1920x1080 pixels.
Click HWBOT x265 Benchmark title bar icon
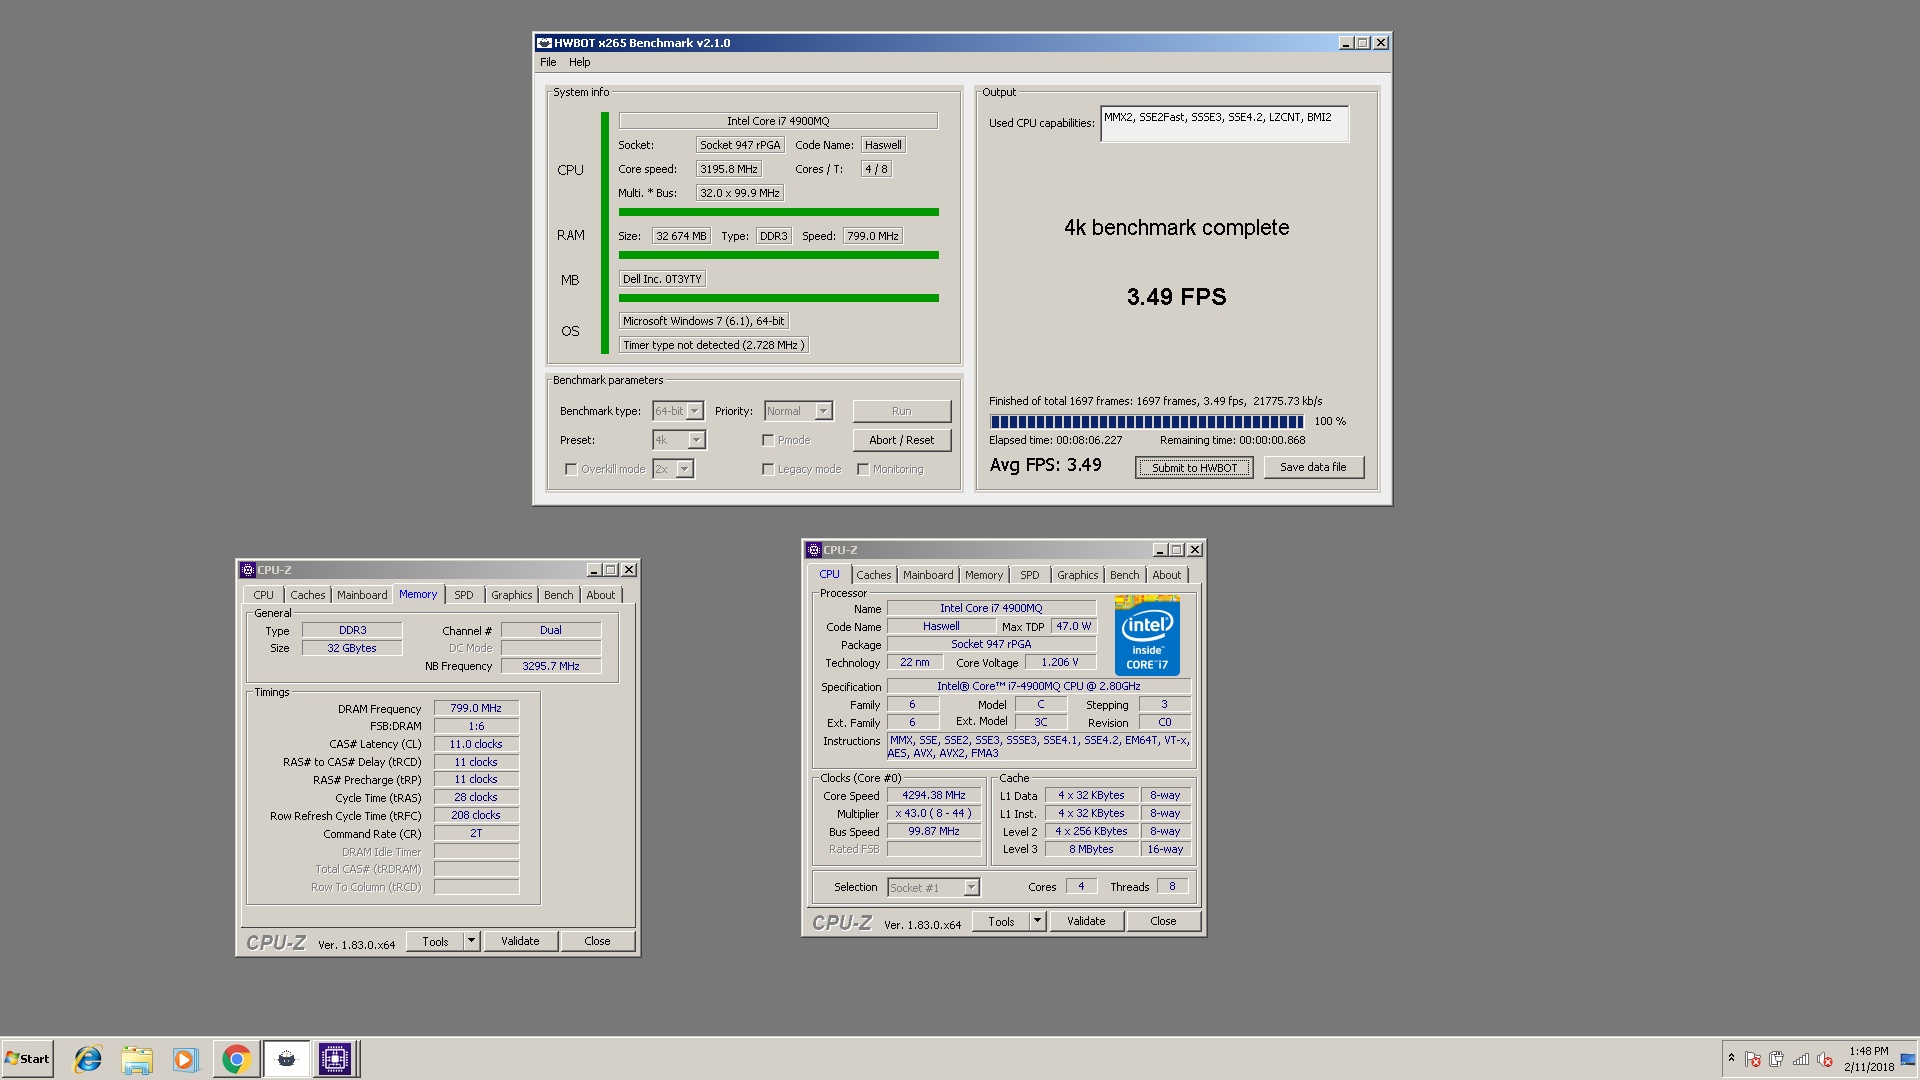544,43
